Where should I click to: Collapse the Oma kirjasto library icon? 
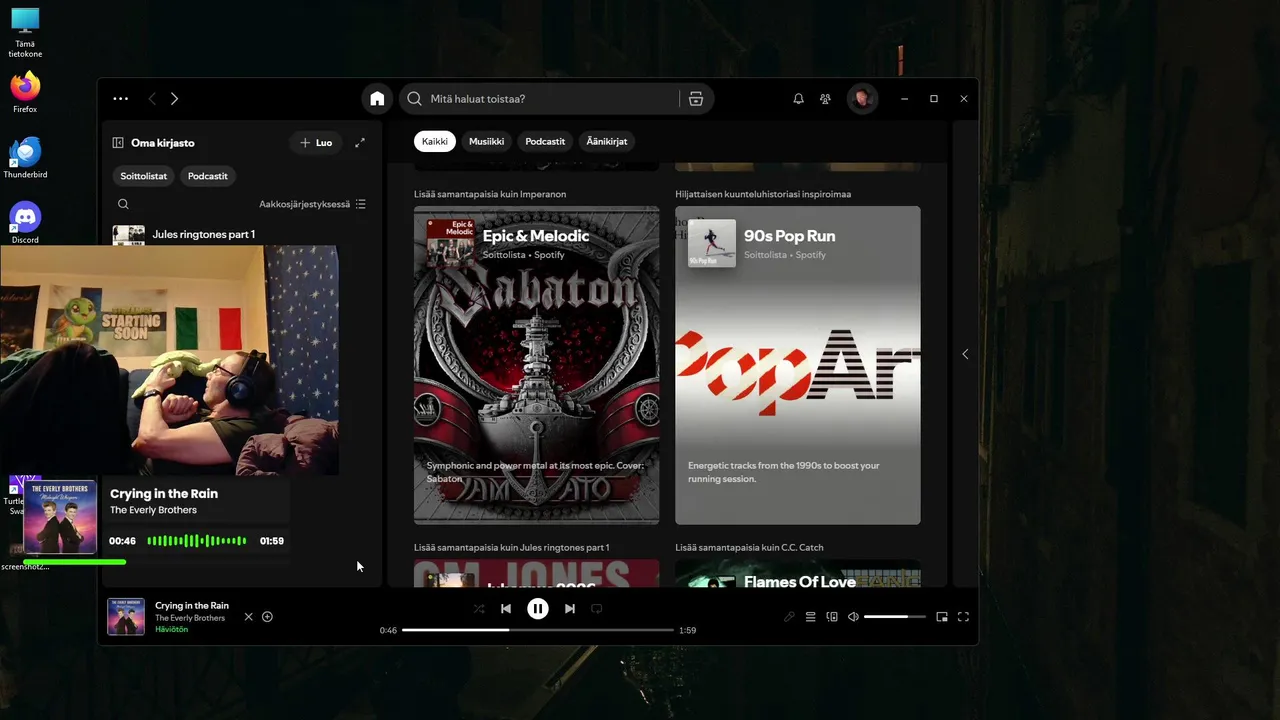point(118,143)
